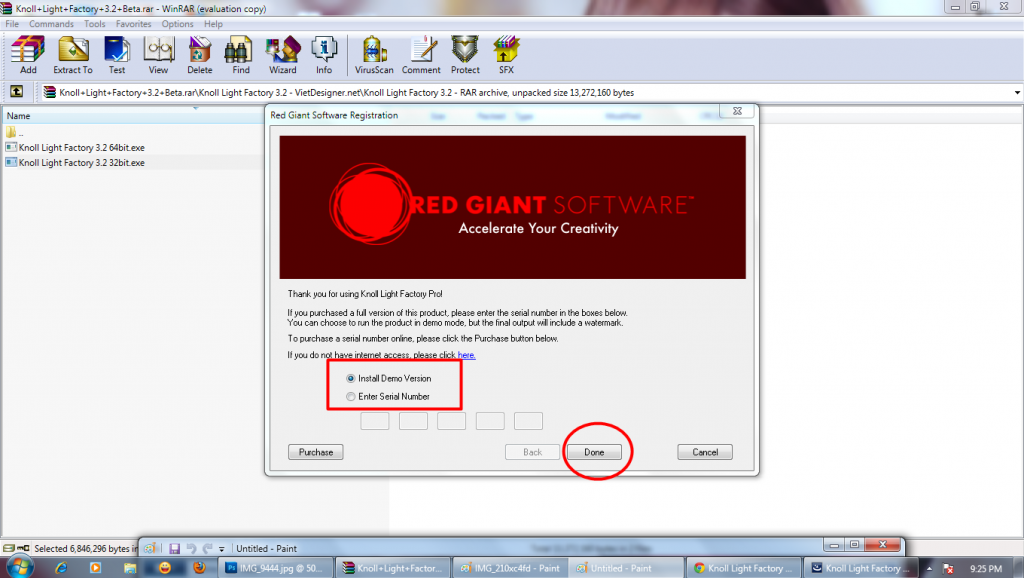Viewport: 1024px width, 578px height.
Task: Click the fourth serial number box
Action: click(490, 421)
